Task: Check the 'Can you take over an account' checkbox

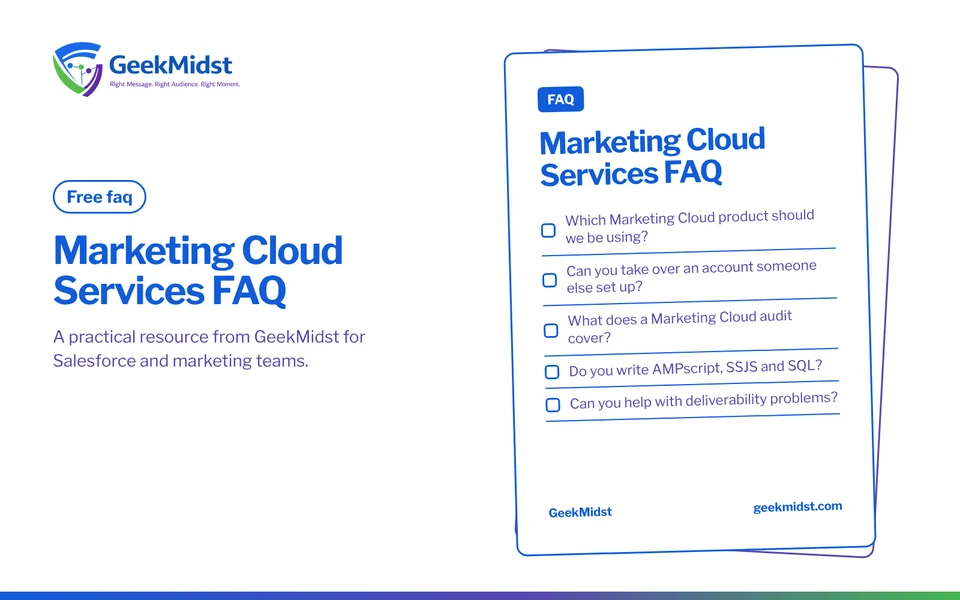Action: [549, 280]
